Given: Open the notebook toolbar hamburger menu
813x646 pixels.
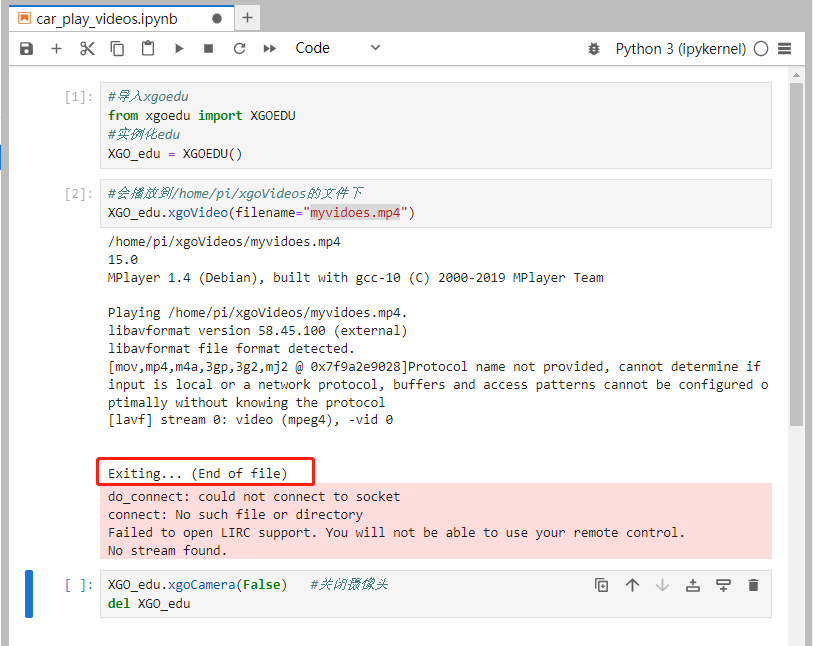Looking at the screenshot, I should click(x=784, y=49).
